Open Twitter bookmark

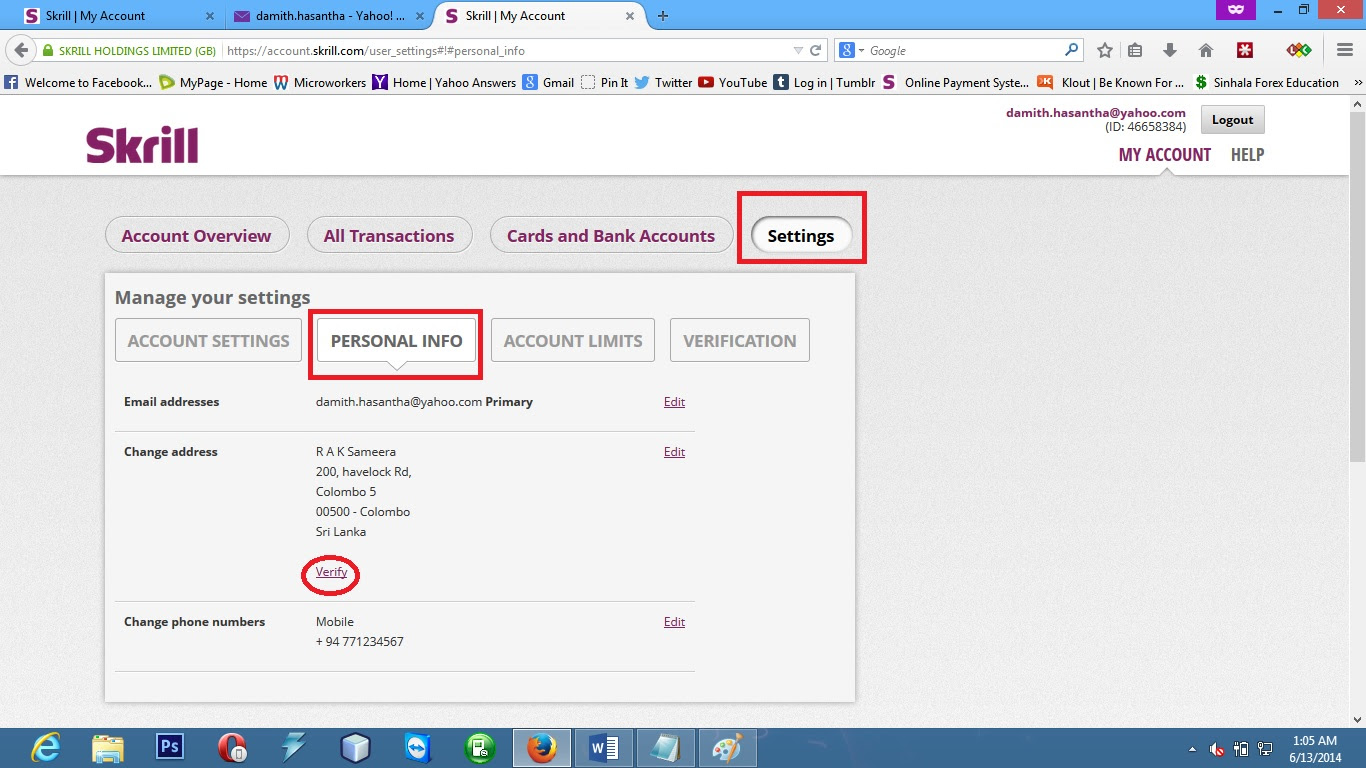(663, 82)
